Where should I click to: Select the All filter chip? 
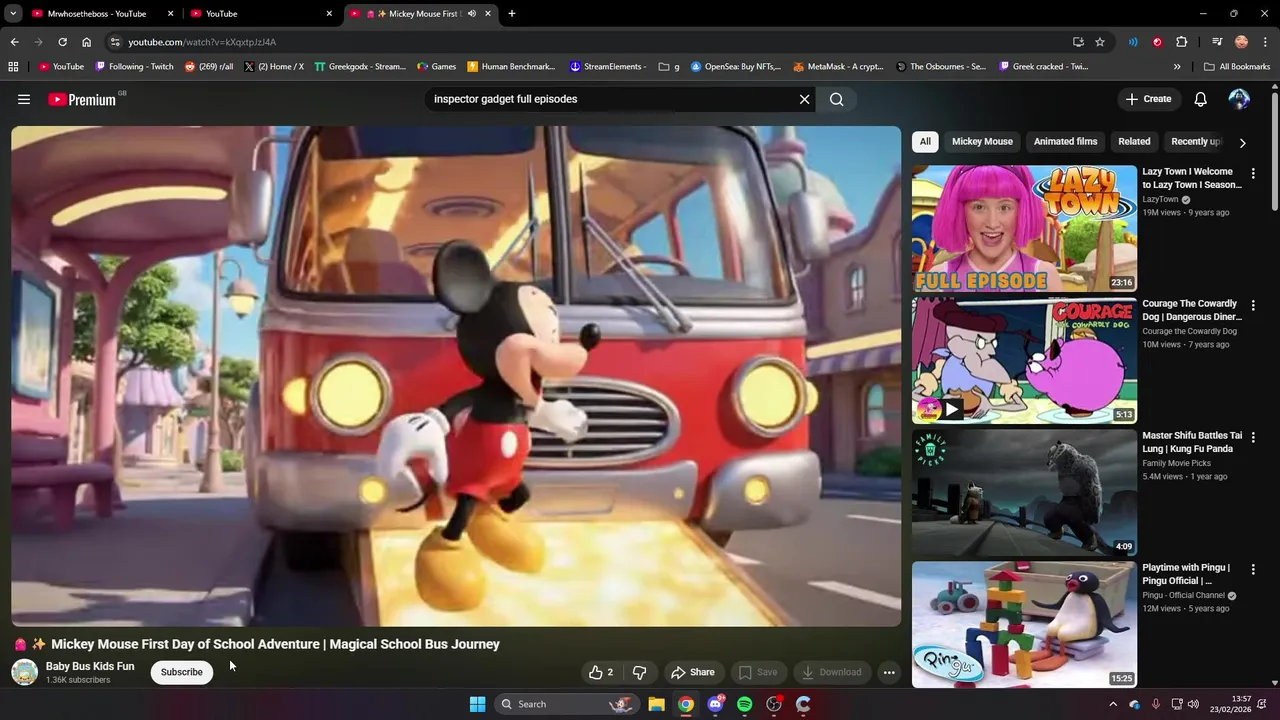(925, 142)
